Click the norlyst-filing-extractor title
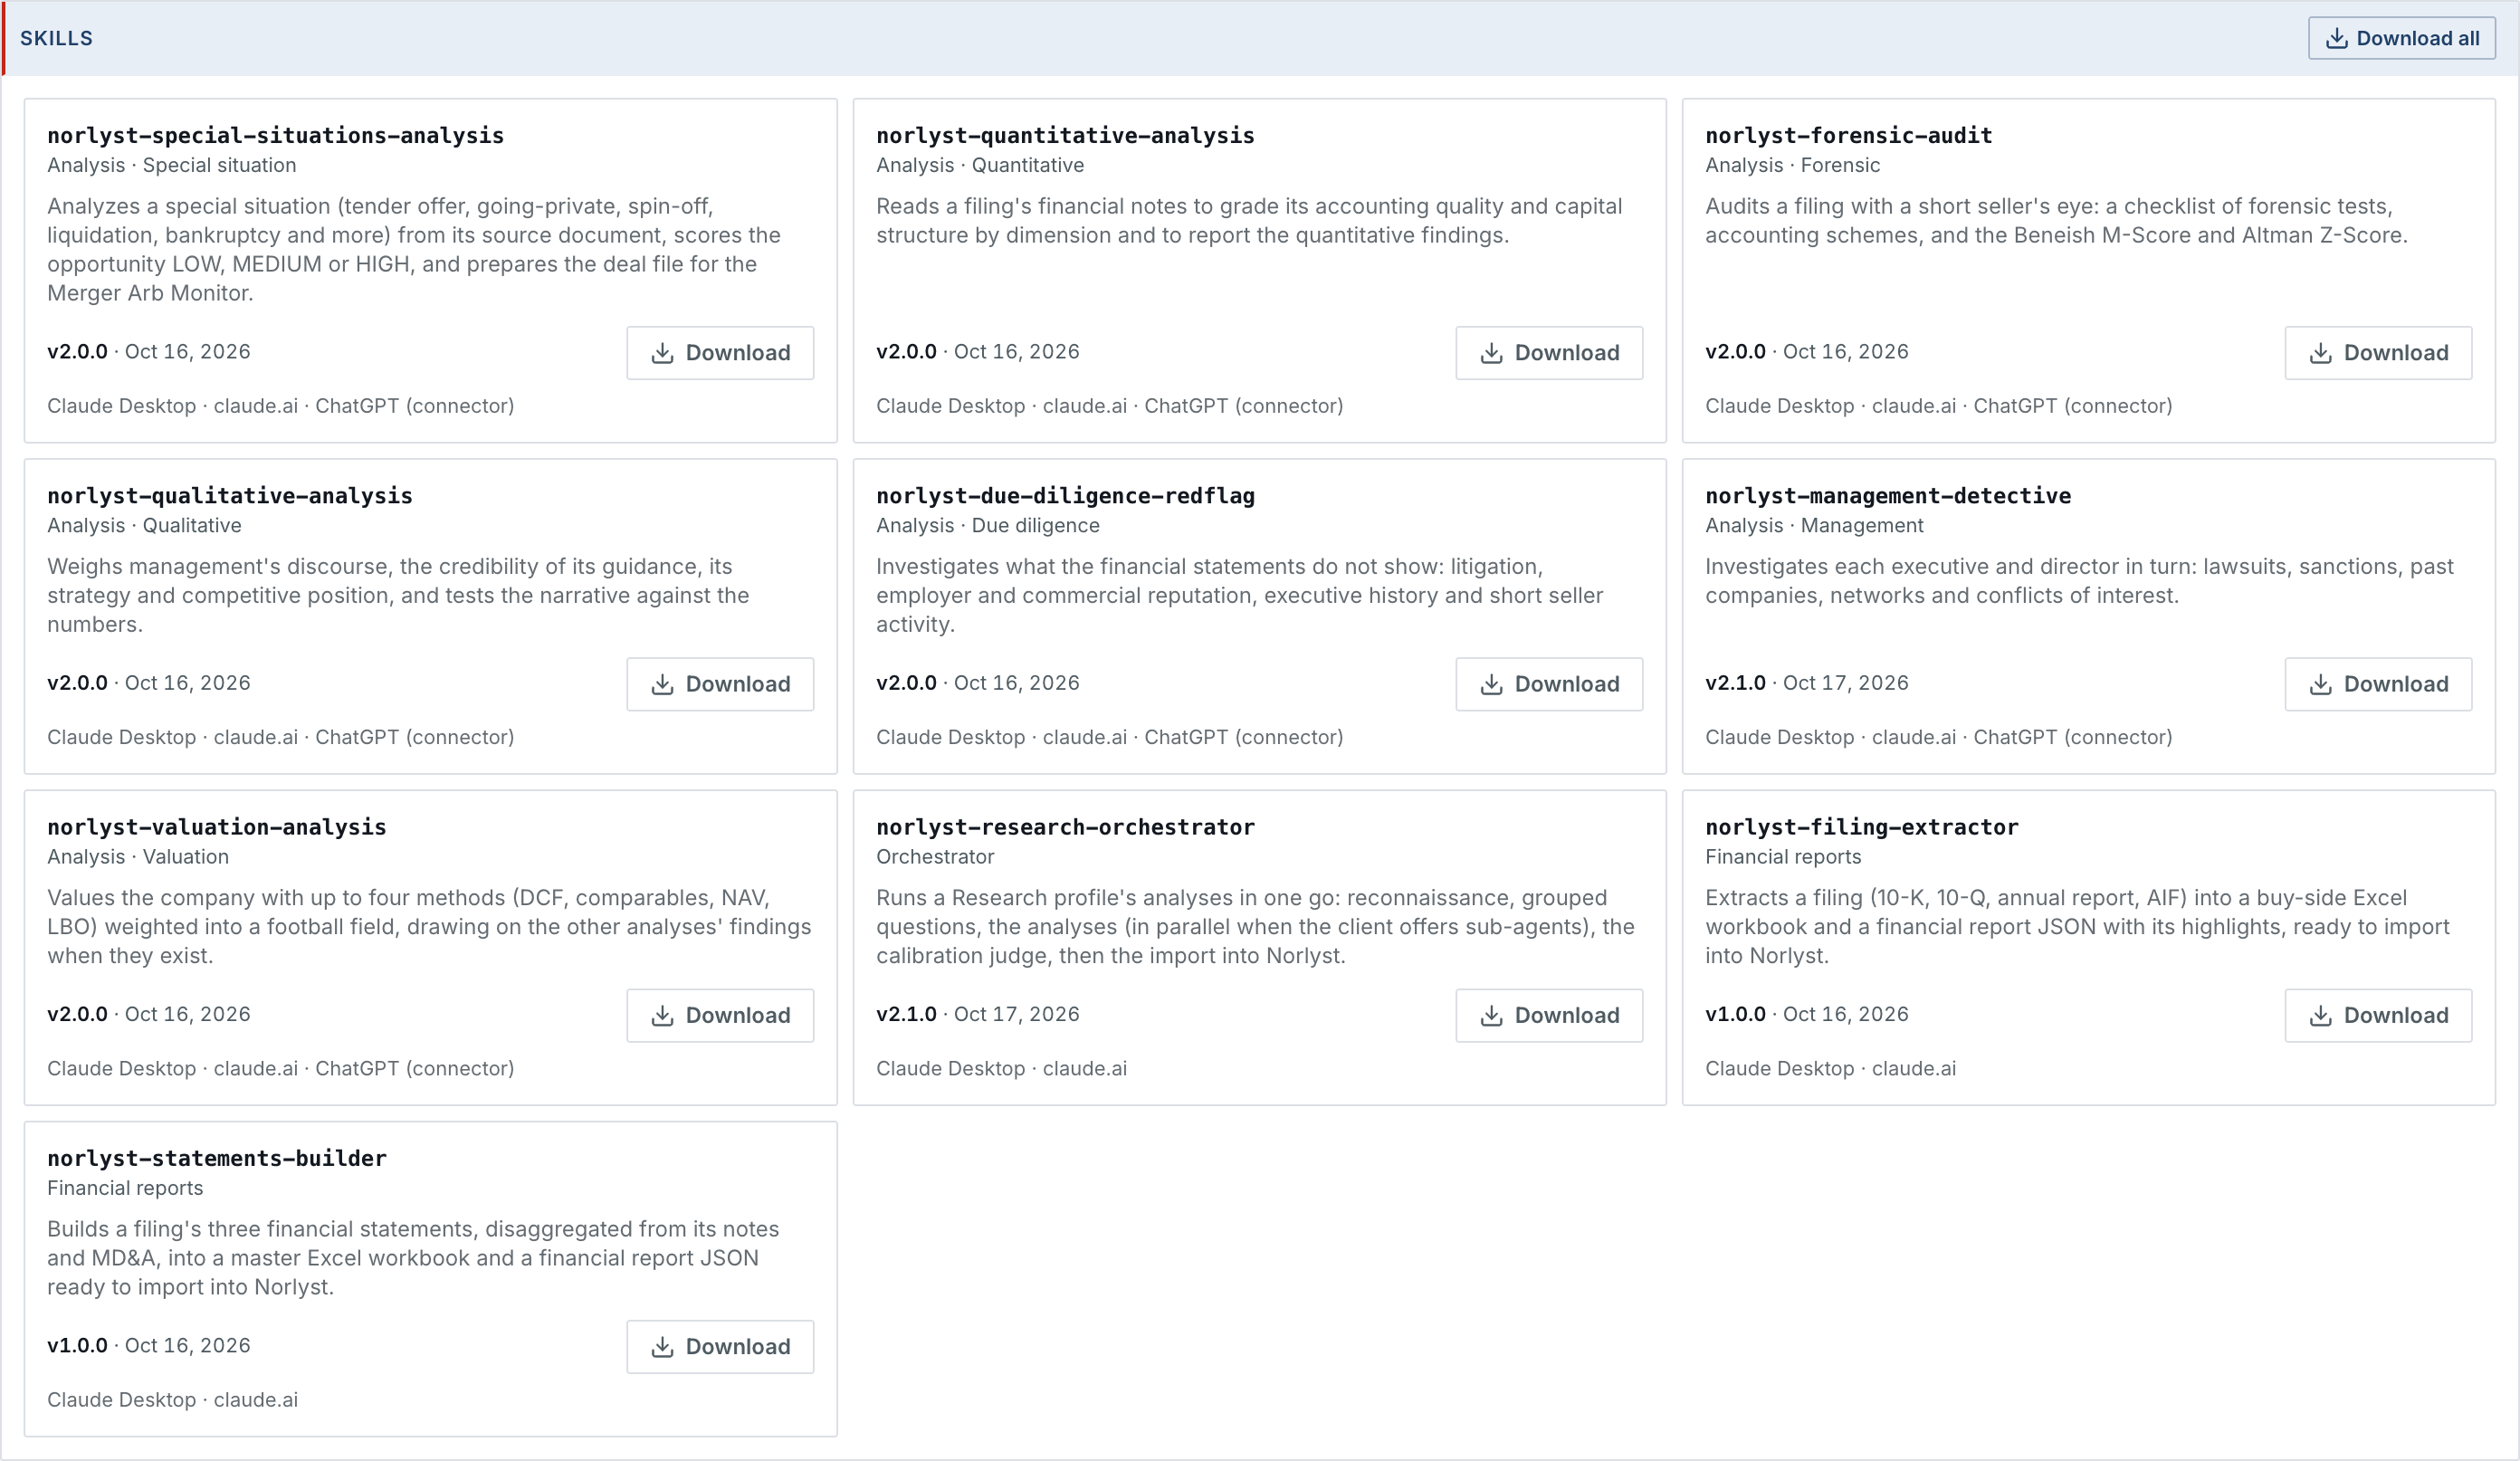The image size is (2520, 1461). (x=1862, y=827)
